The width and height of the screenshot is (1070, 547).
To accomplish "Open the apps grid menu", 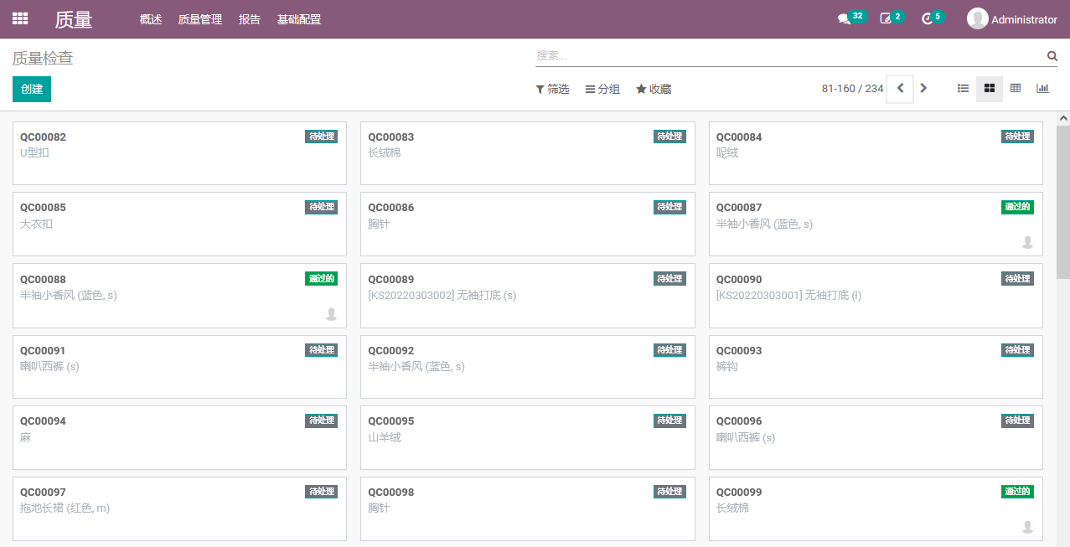I will [x=20, y=18].
